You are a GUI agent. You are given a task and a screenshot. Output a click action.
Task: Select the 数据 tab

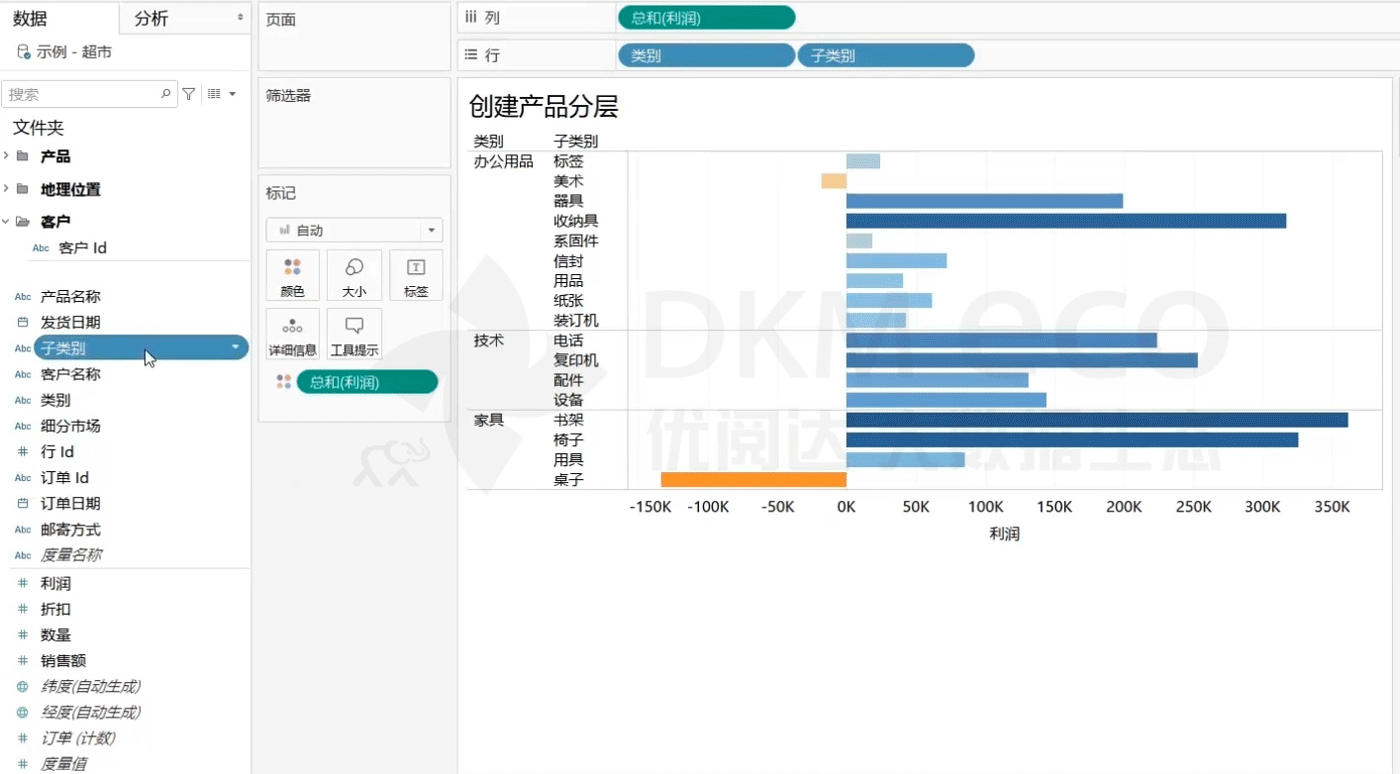pyautogui.click(x=30, y=19)
